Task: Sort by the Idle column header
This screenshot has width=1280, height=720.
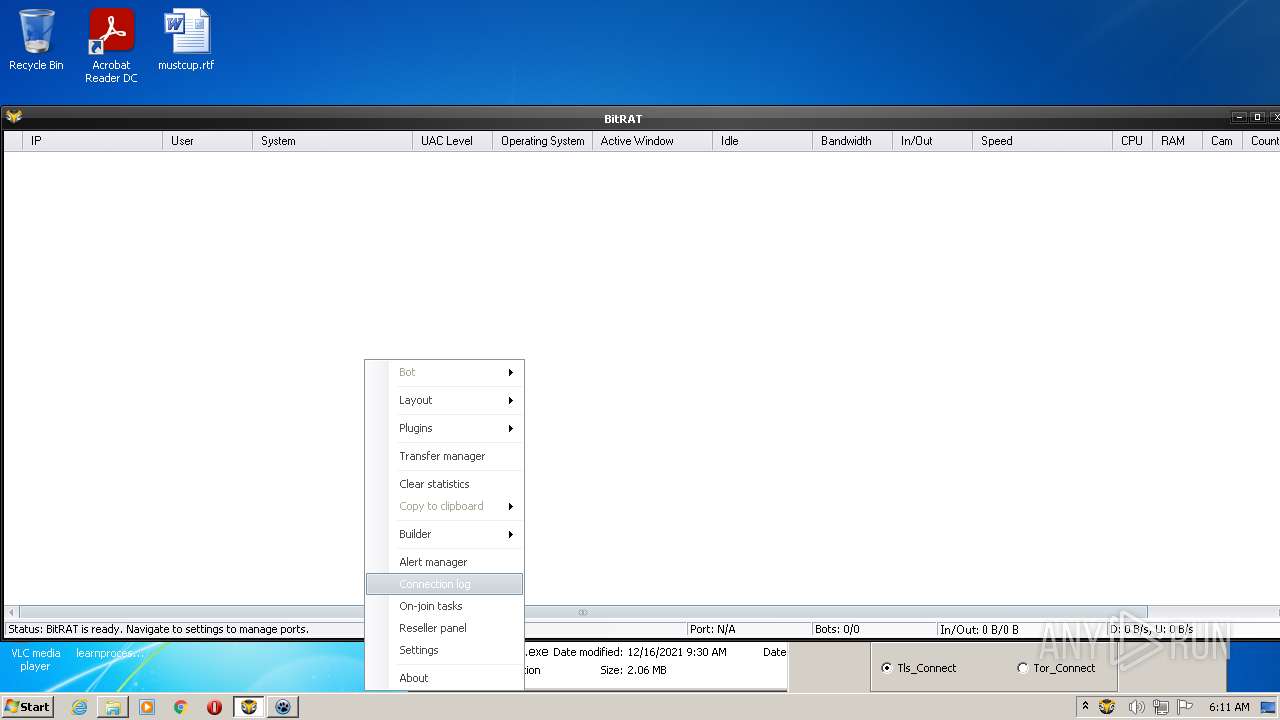Action: (762, 141)
